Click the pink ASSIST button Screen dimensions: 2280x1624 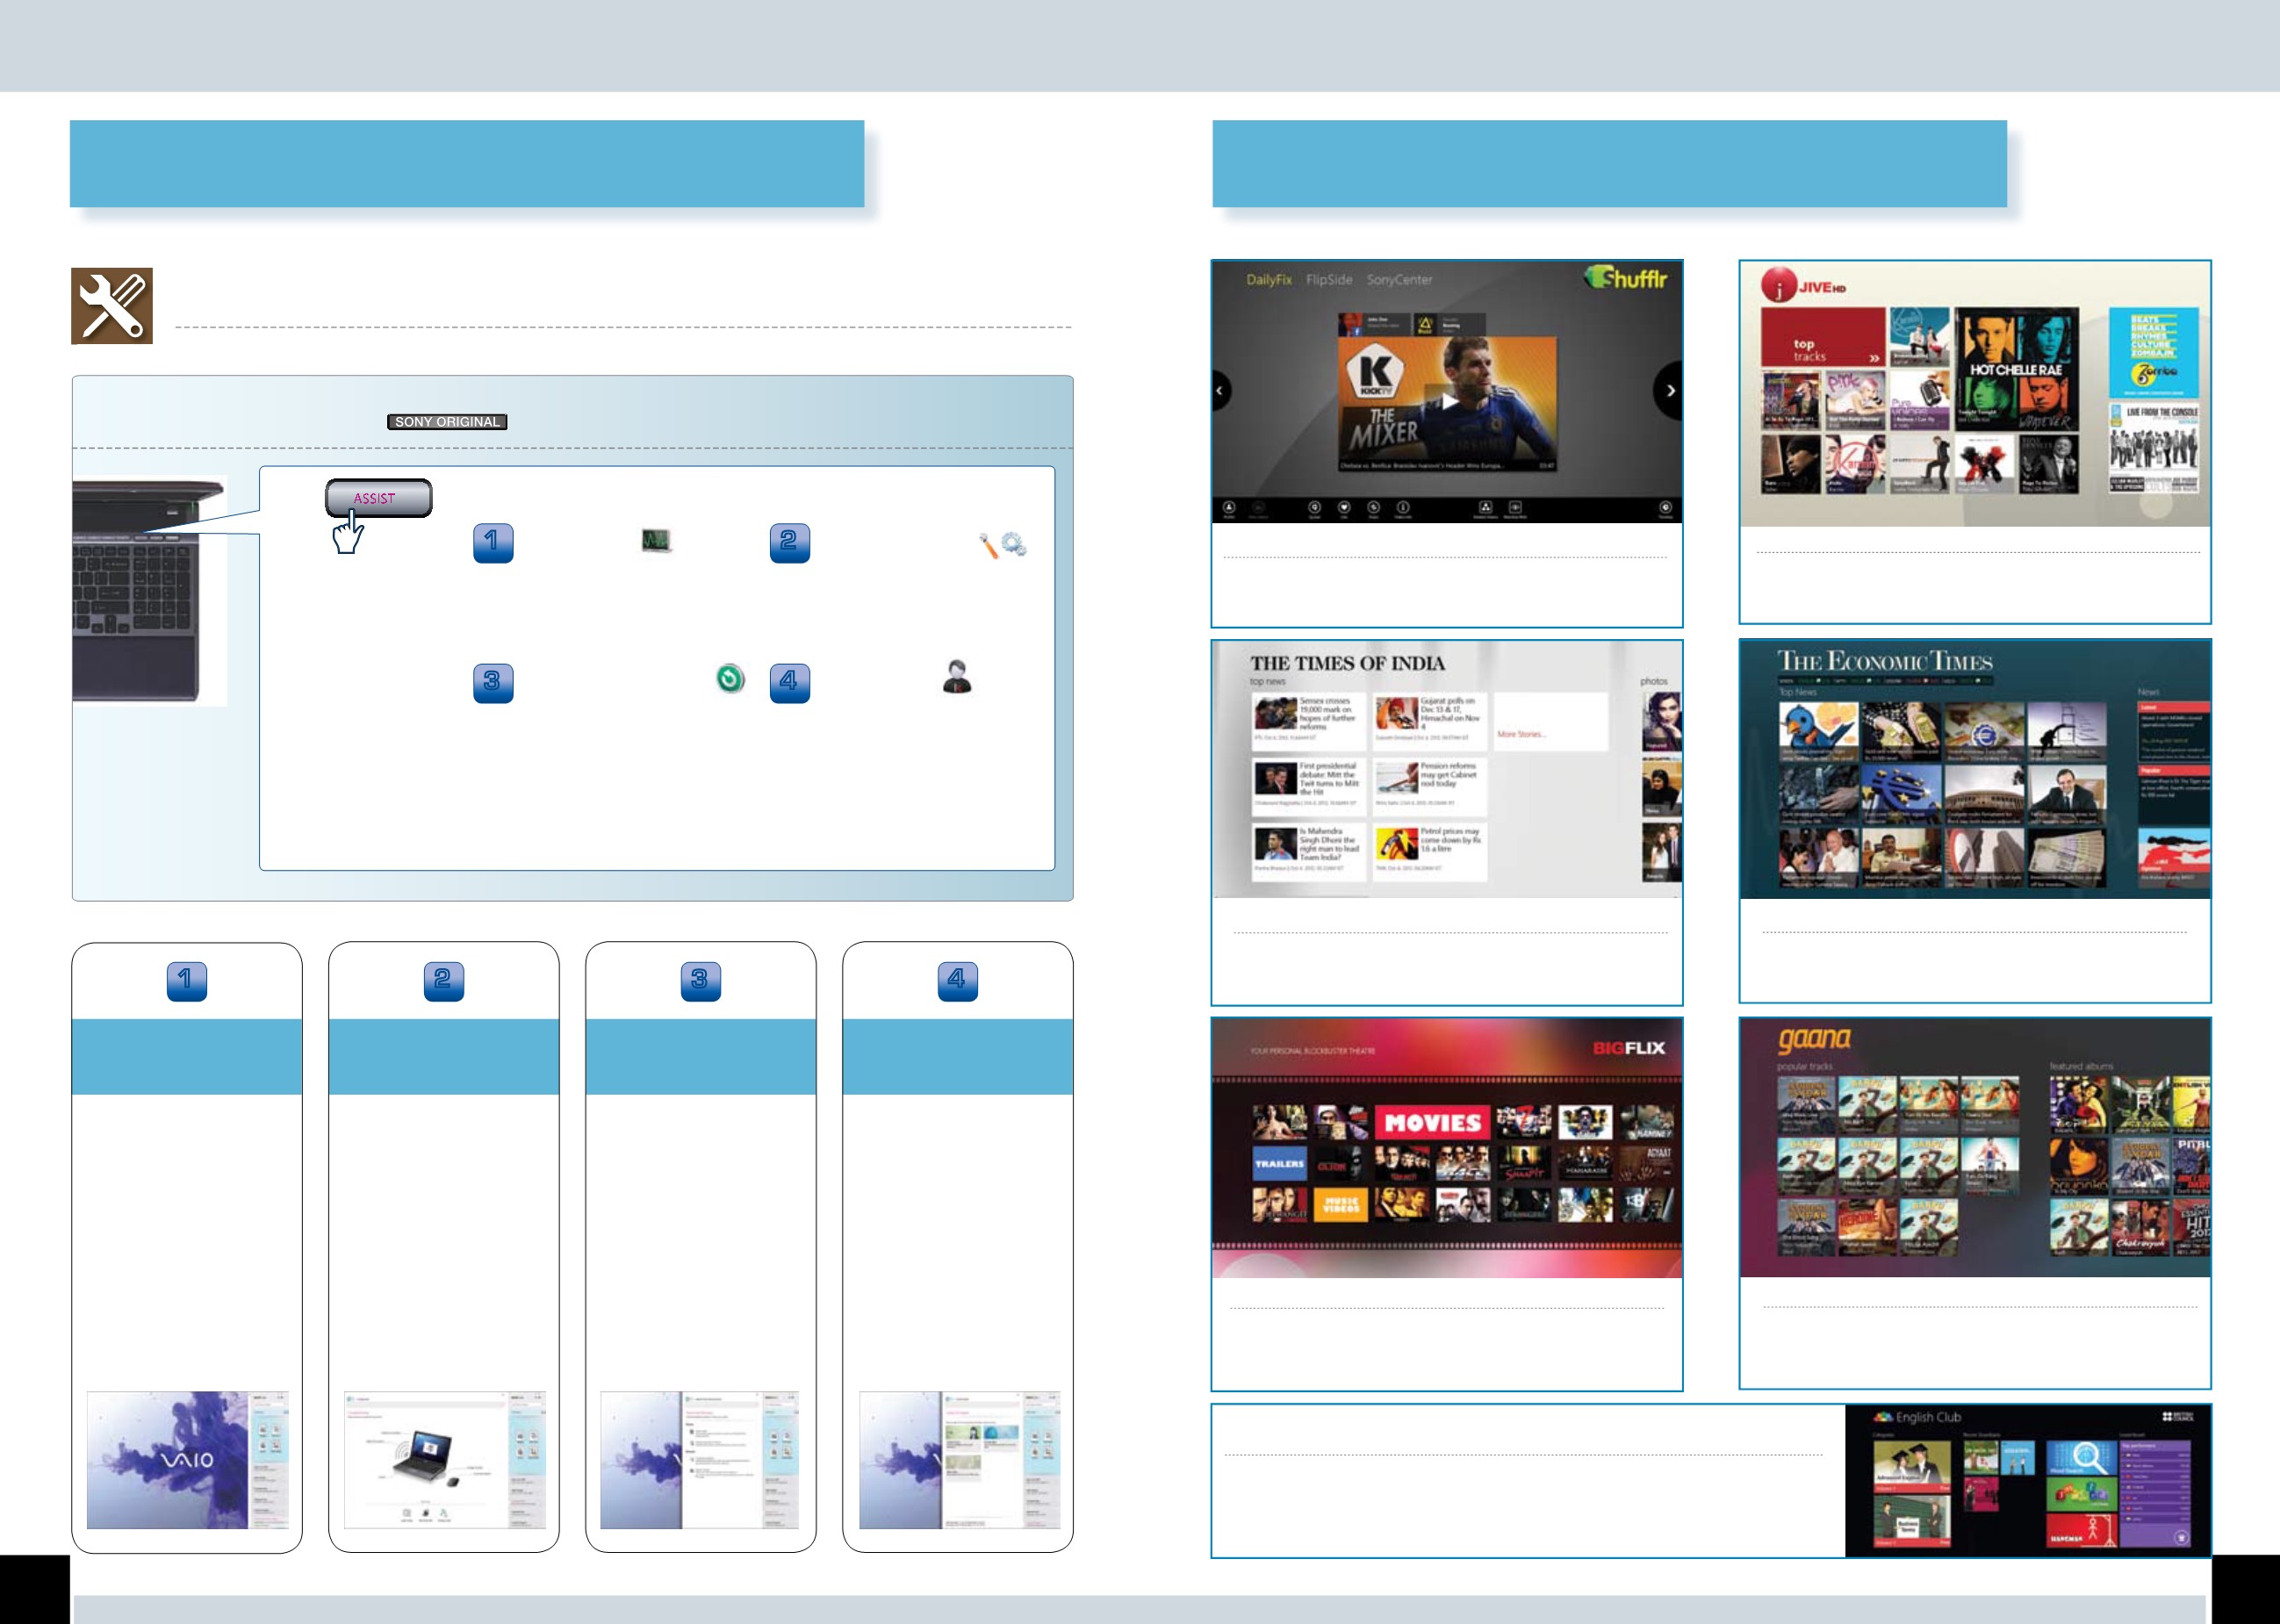pyautogui.click(x=378, y=498)
